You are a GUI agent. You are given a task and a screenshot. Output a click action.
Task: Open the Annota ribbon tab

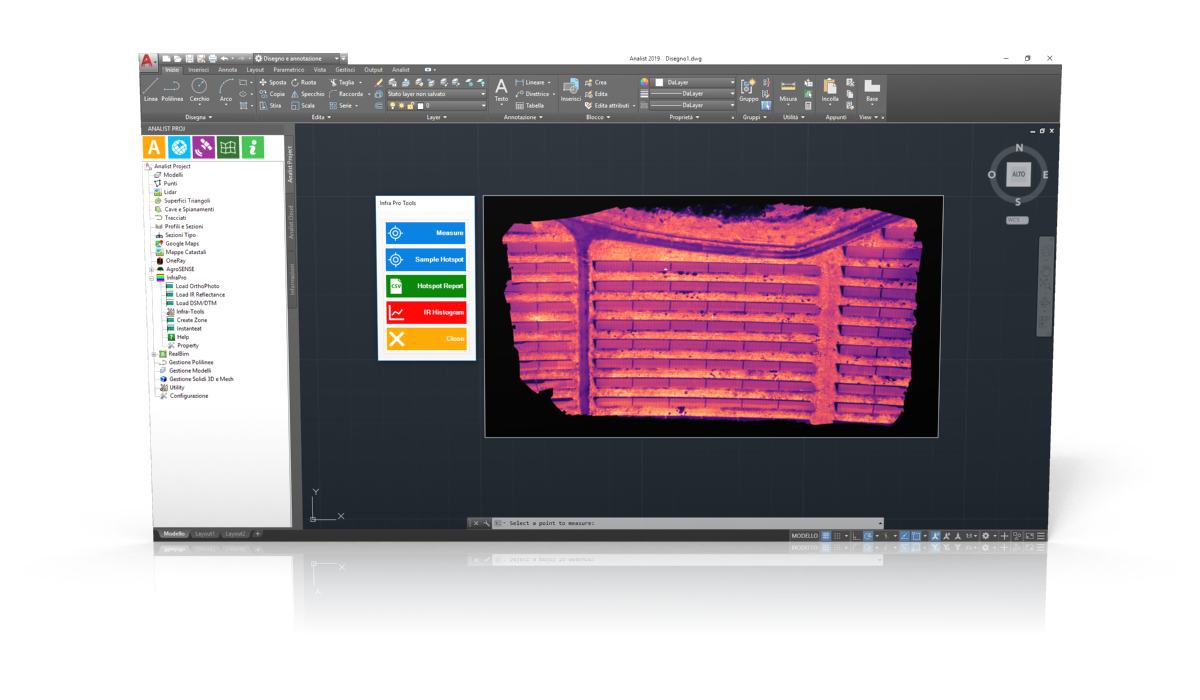tap(228, 70)
